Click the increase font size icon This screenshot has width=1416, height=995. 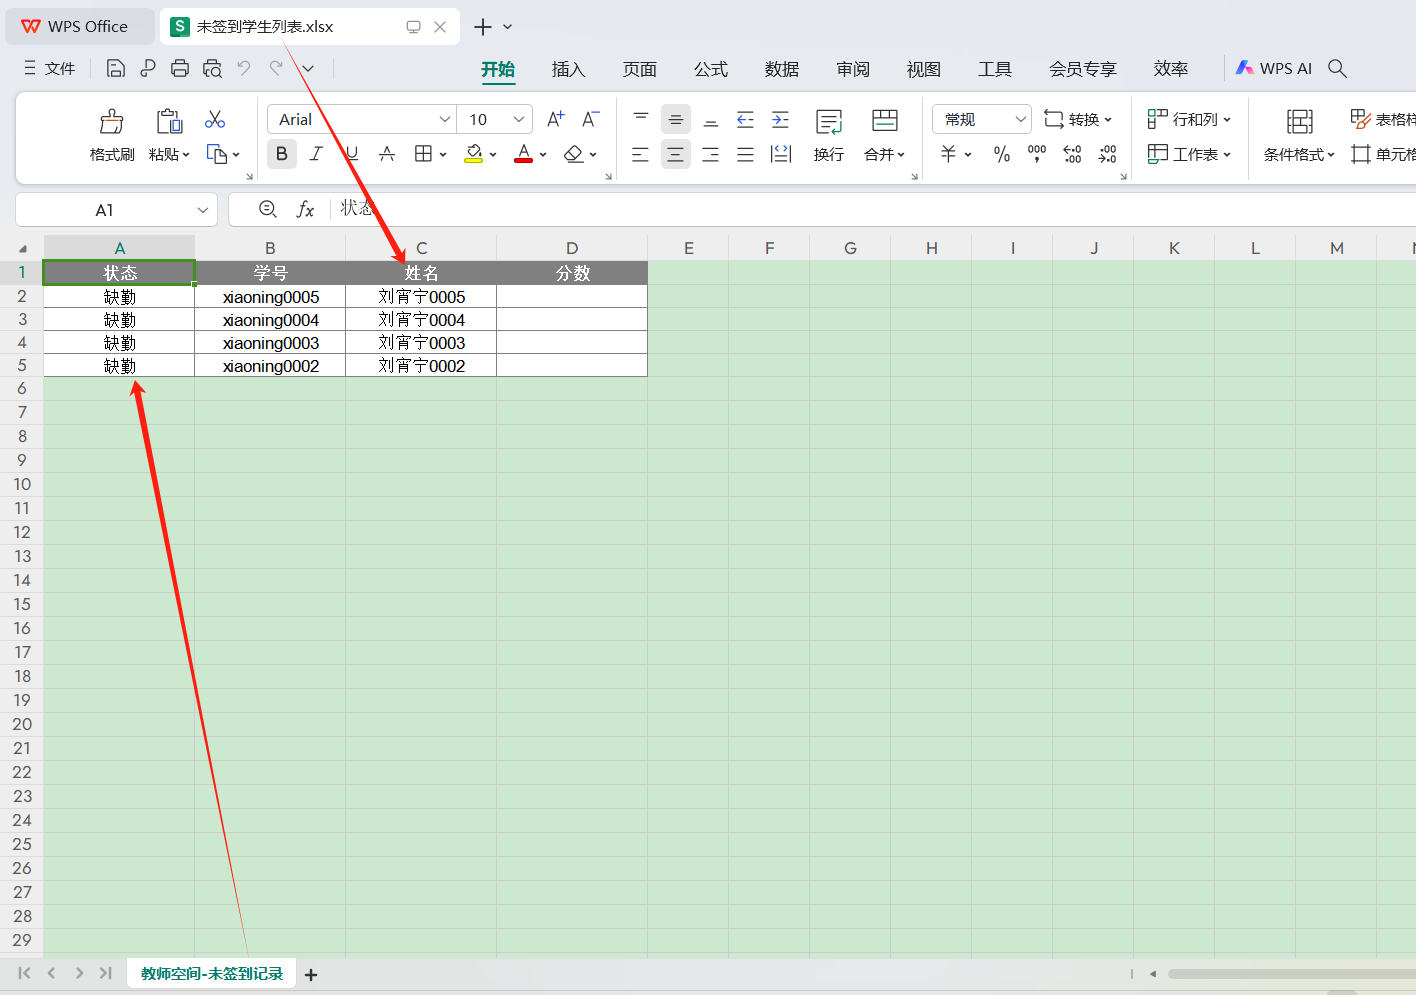pos(556,119)
